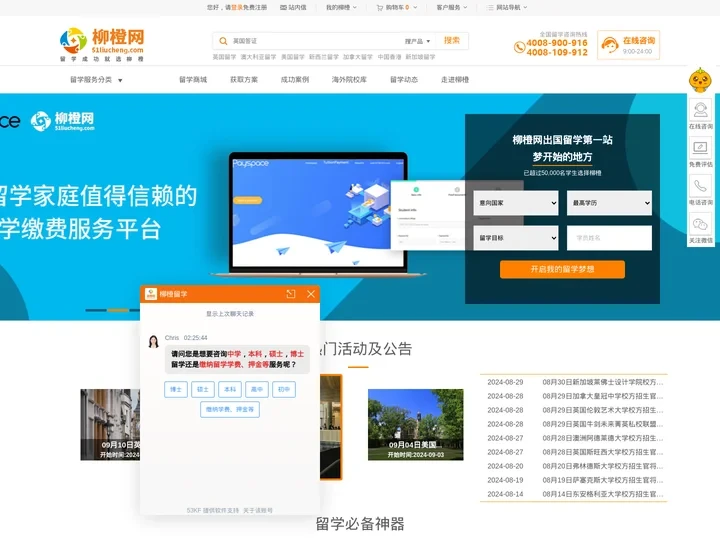Open the 获取方案 nav item
Image resolution: width=720 pixels, height=540 pixels.
click(244, 79)
